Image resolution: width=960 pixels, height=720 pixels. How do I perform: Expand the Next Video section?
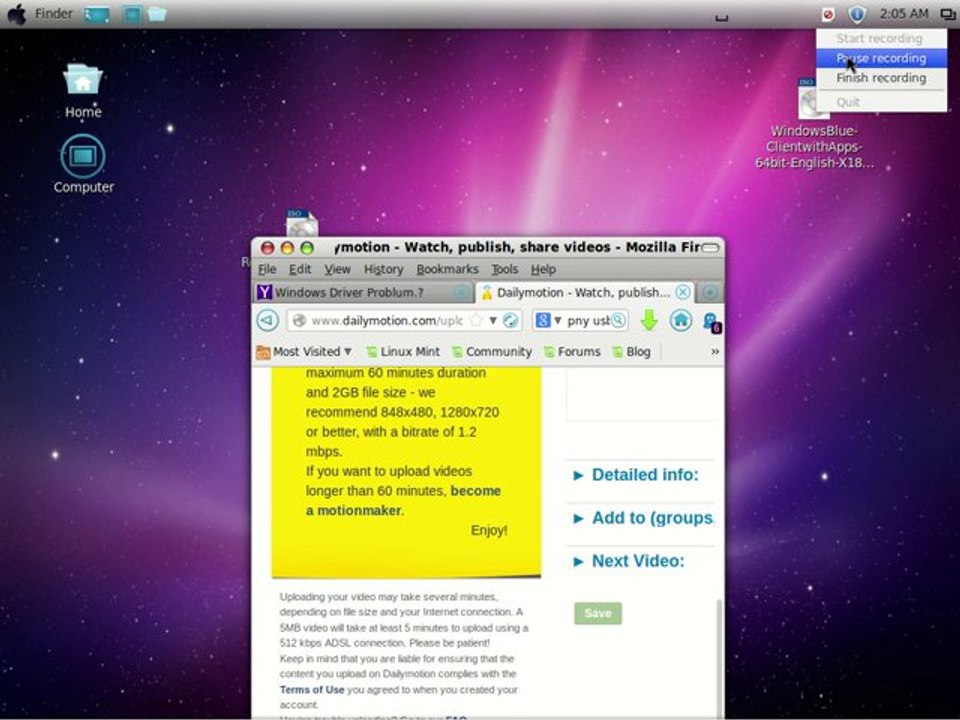click(629, 561)
